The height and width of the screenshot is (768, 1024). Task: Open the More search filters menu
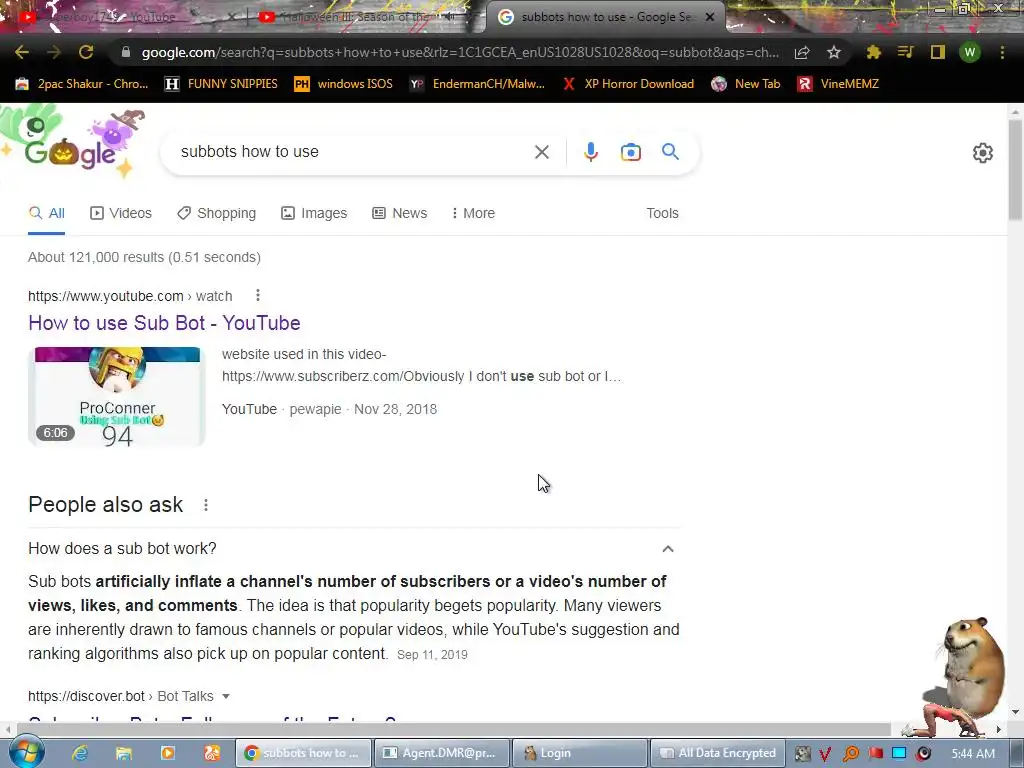click(x=473, y=213)
